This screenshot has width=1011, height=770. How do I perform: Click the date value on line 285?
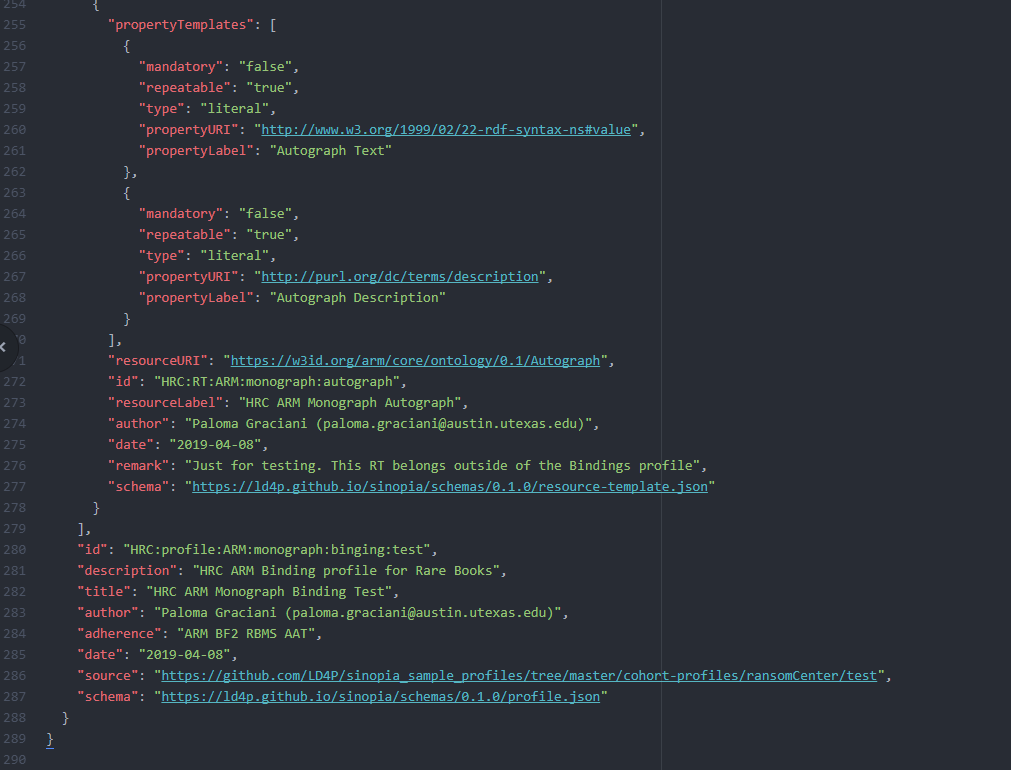click(x=184, y=655)
